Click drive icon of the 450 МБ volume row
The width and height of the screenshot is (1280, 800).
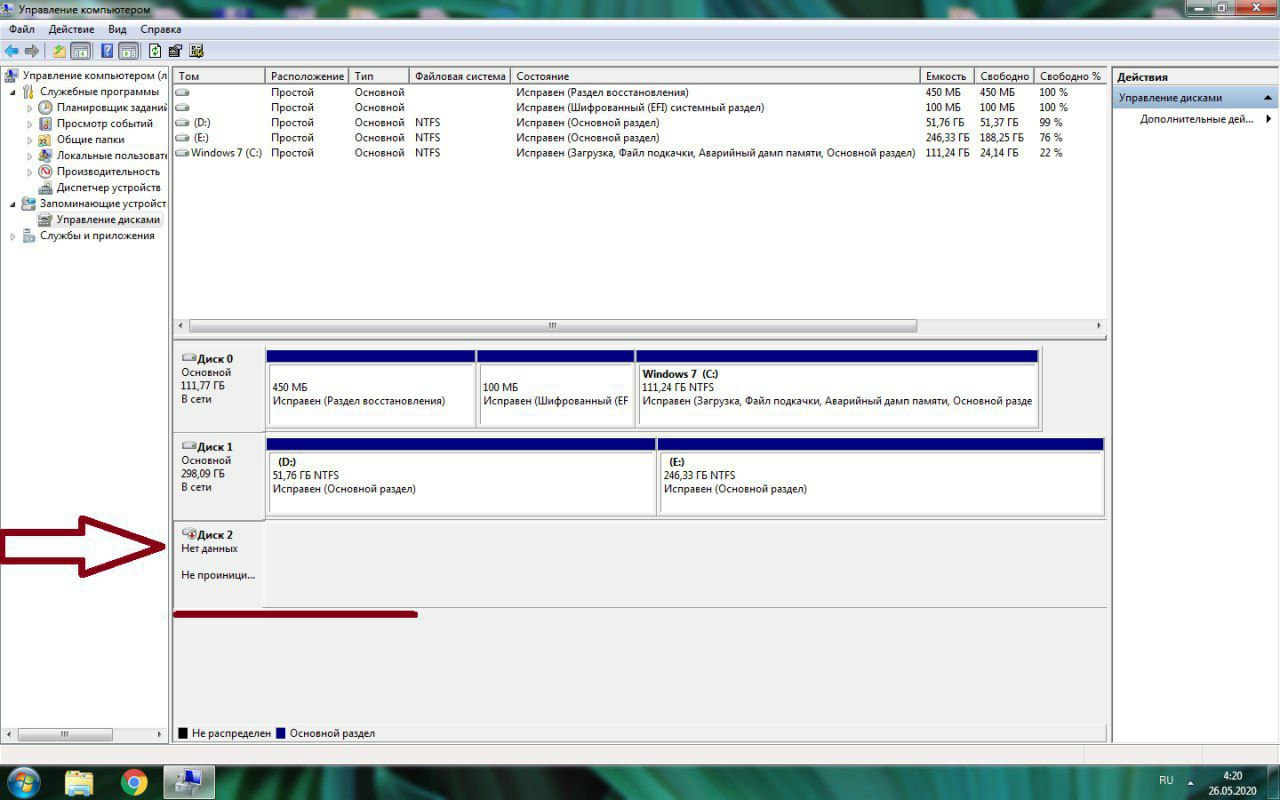pyautogui.click(x=182, y=92)
